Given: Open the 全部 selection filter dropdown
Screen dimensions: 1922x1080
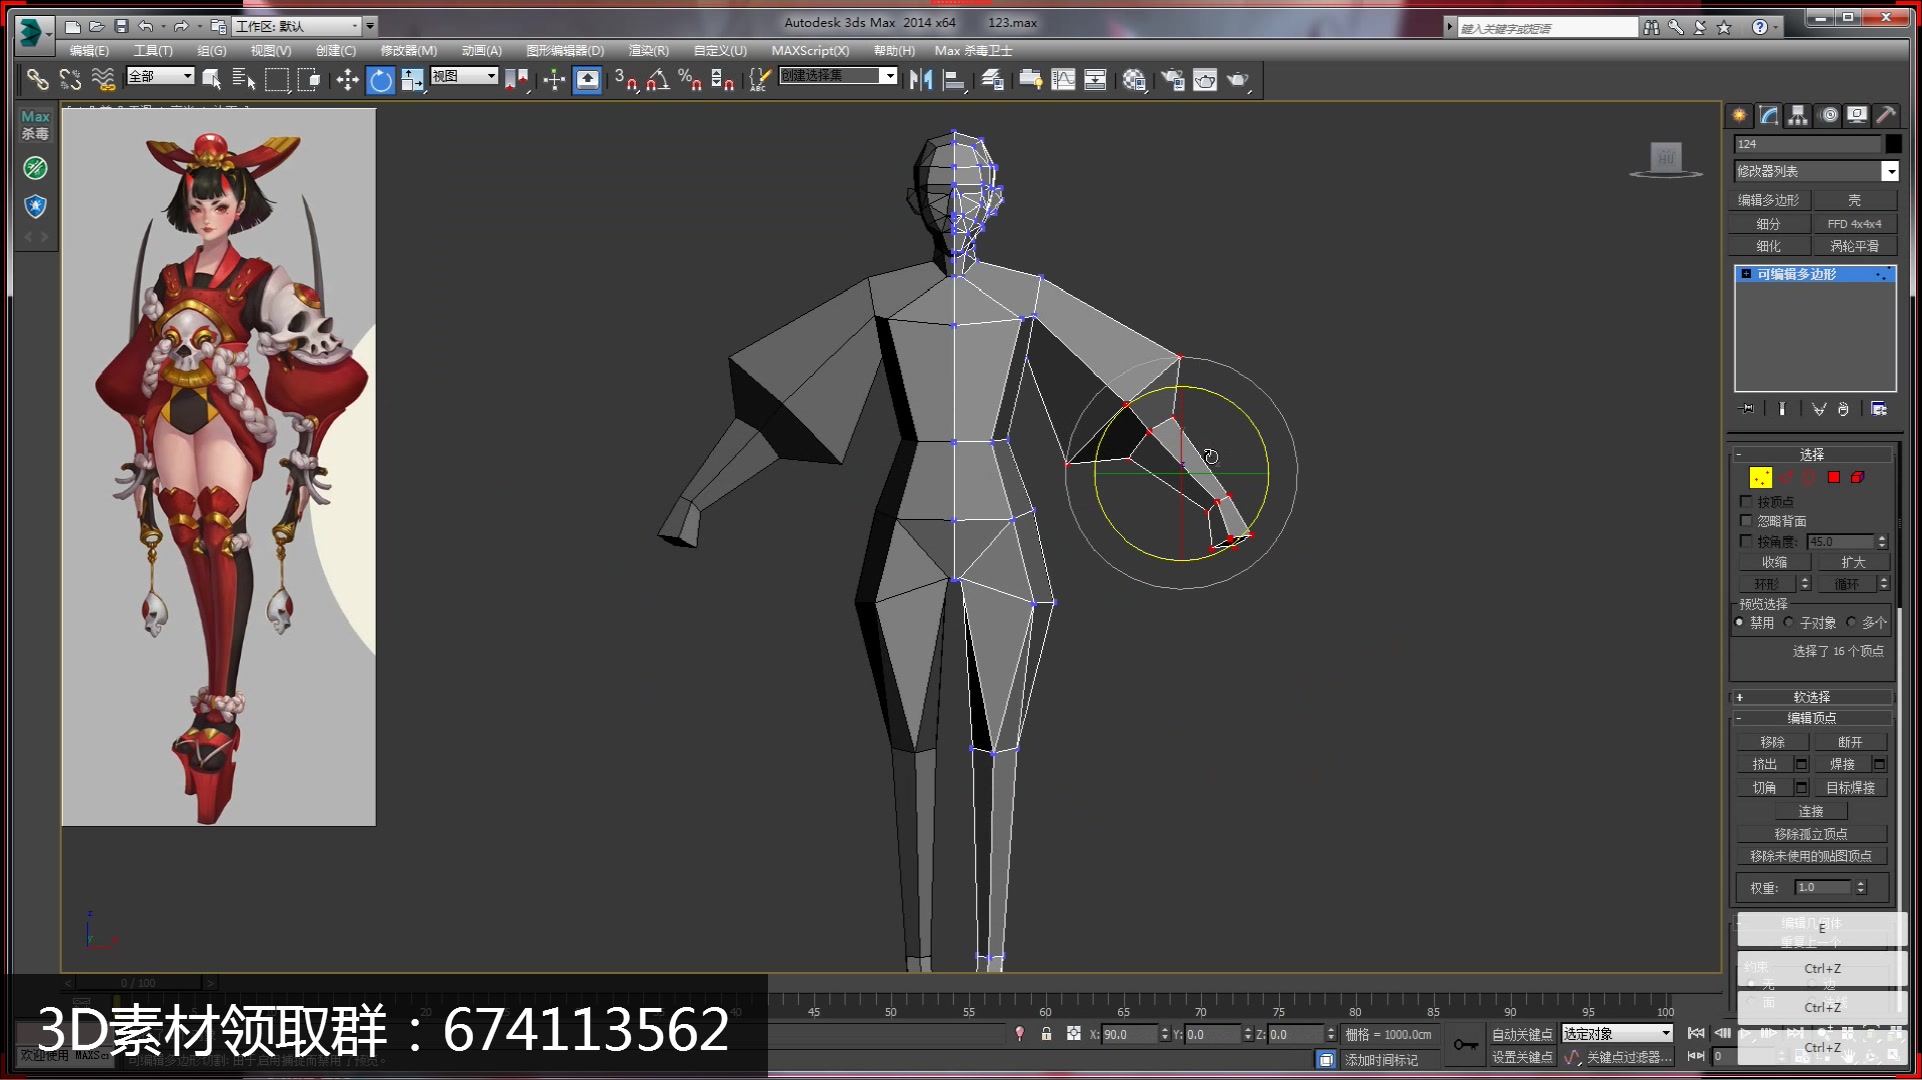Looking at the screenshot, I should (x=160, y=76).
